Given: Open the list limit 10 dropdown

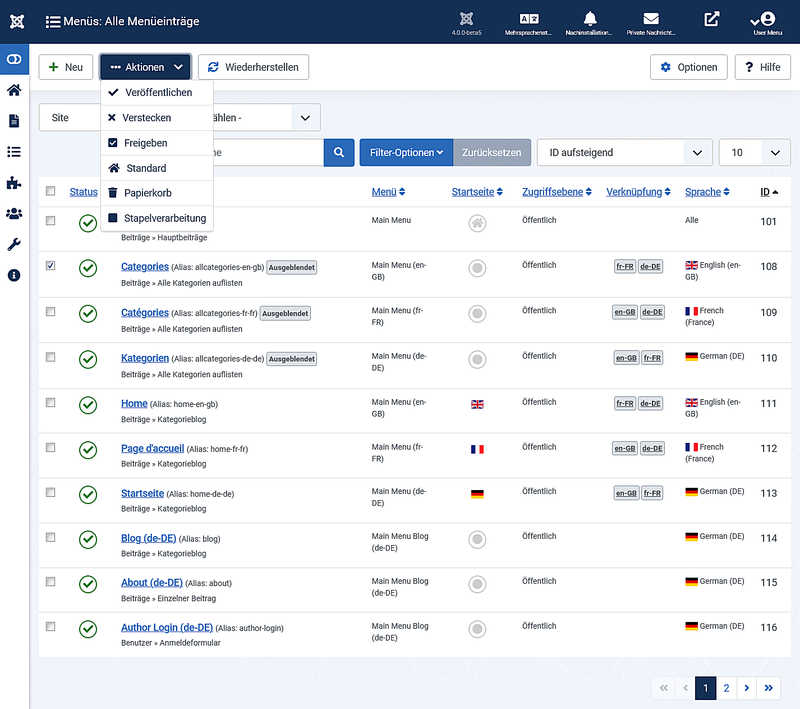Looking at the screenshot, I should (x=754, y=153).
